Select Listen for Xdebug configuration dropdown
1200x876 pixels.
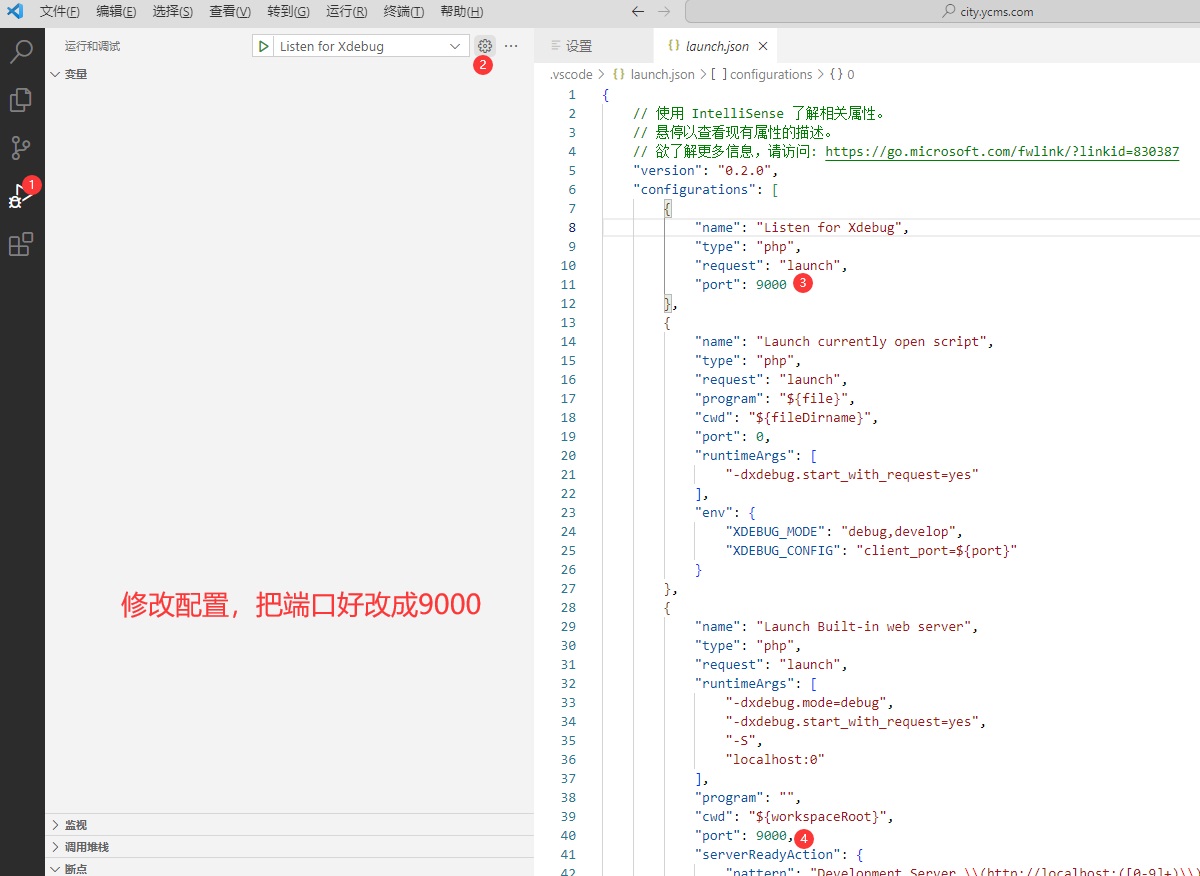(x=370, y=46)
